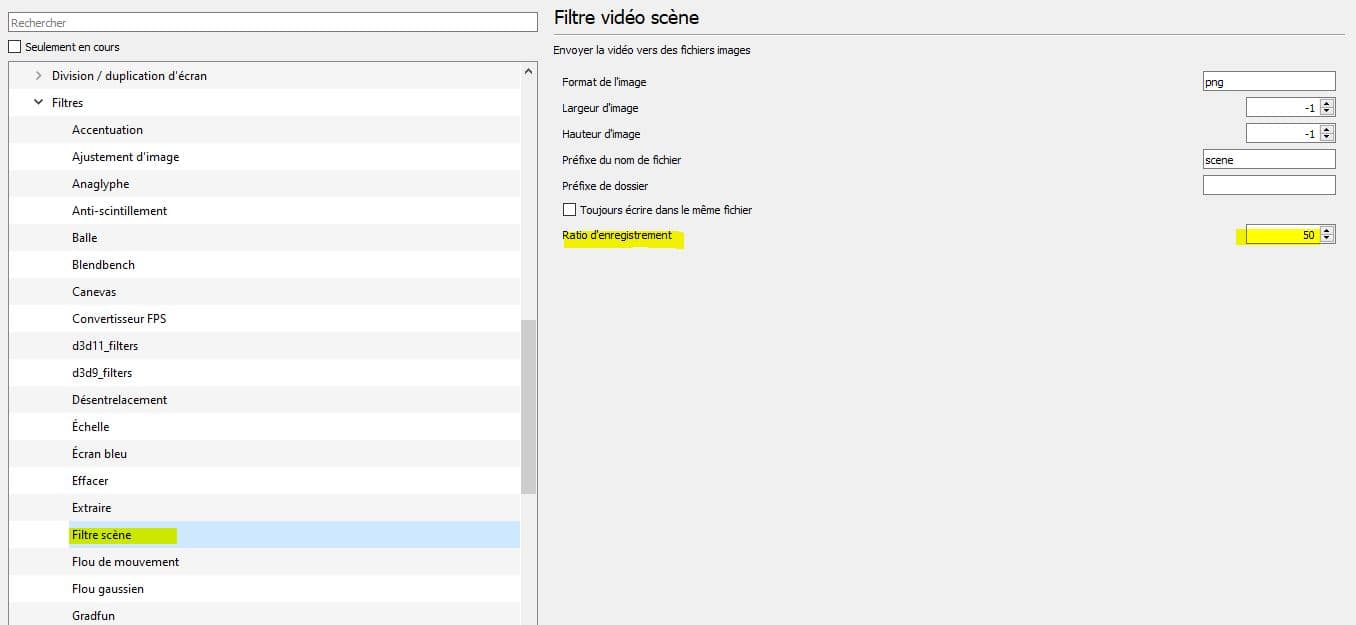Click the Format de l'image field

1268,82
